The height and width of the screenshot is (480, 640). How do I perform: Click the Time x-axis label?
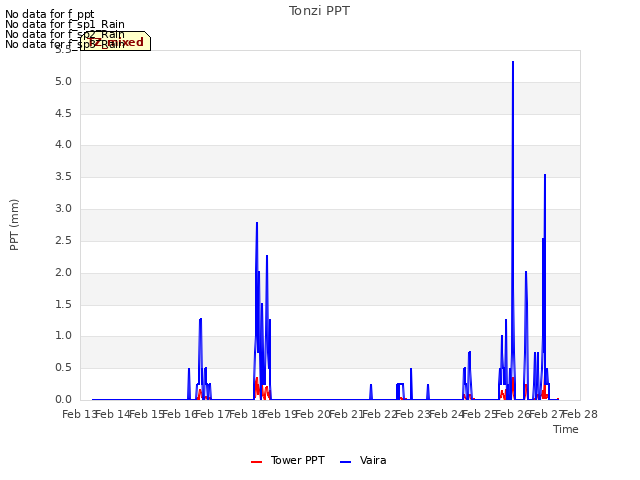566,429
